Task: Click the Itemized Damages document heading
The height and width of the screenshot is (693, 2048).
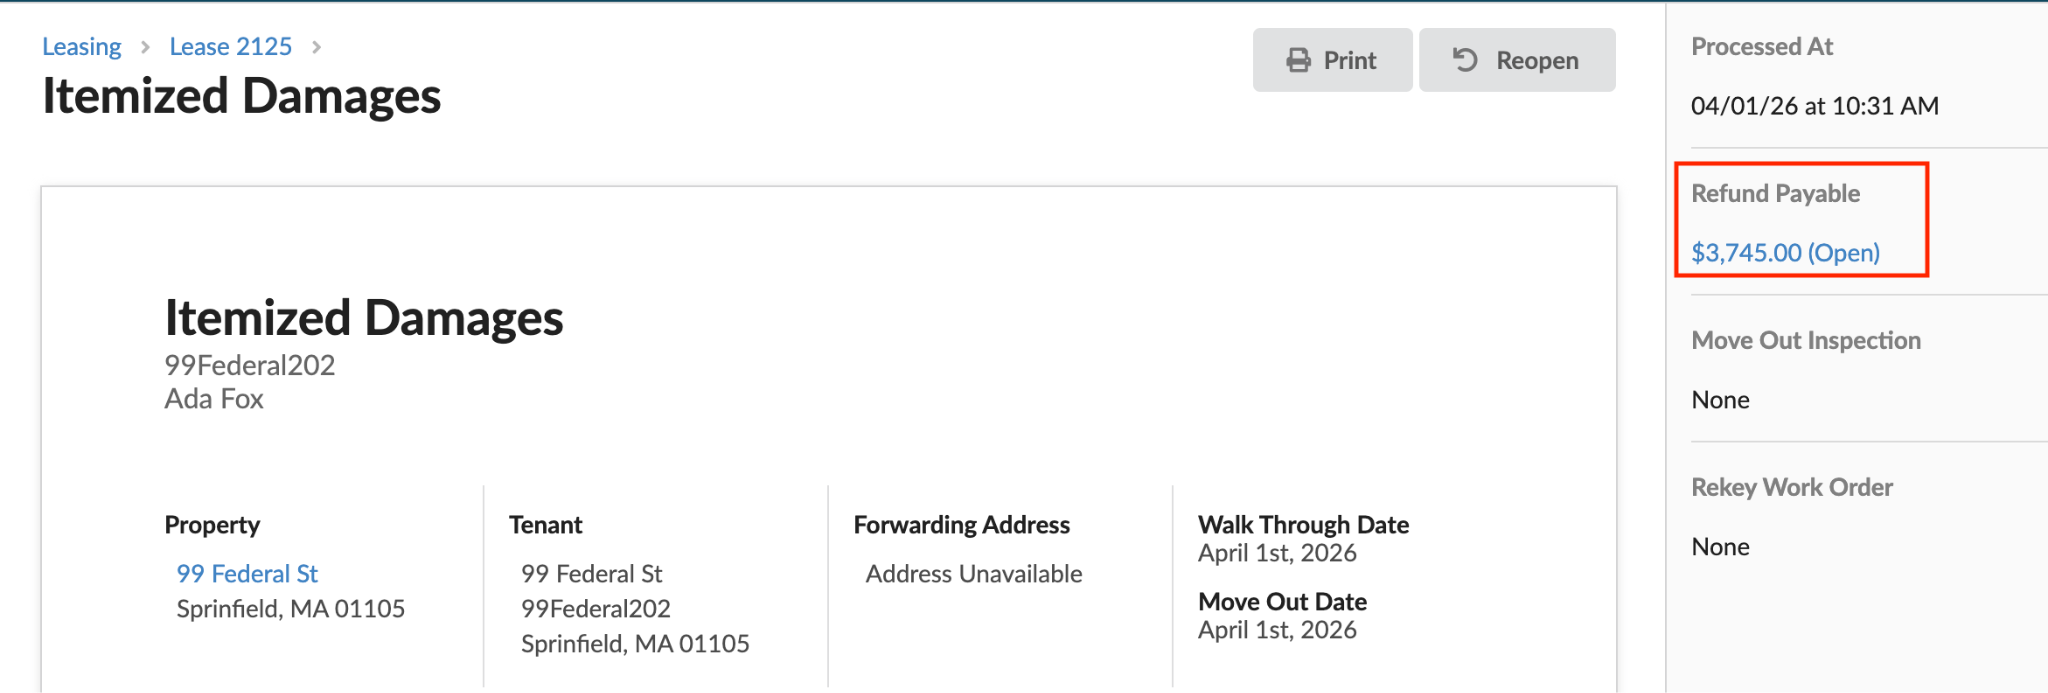Action: (364, 318)
